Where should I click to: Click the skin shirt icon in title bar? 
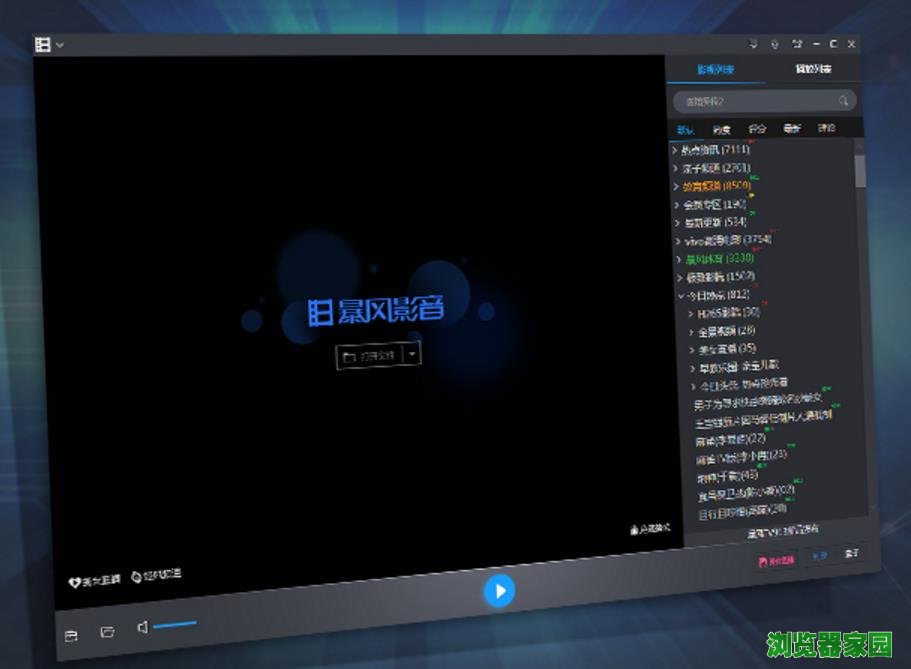coord(797,44)
